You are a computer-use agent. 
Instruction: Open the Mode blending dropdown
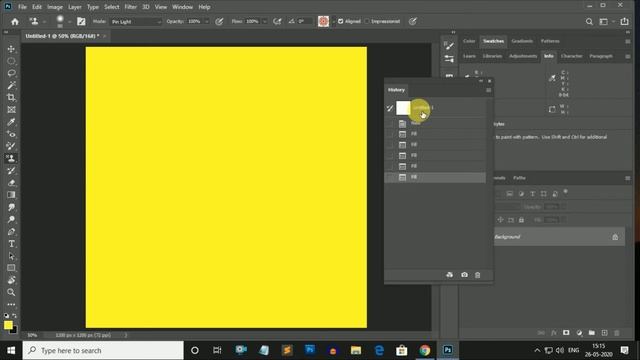coord(136,22)
